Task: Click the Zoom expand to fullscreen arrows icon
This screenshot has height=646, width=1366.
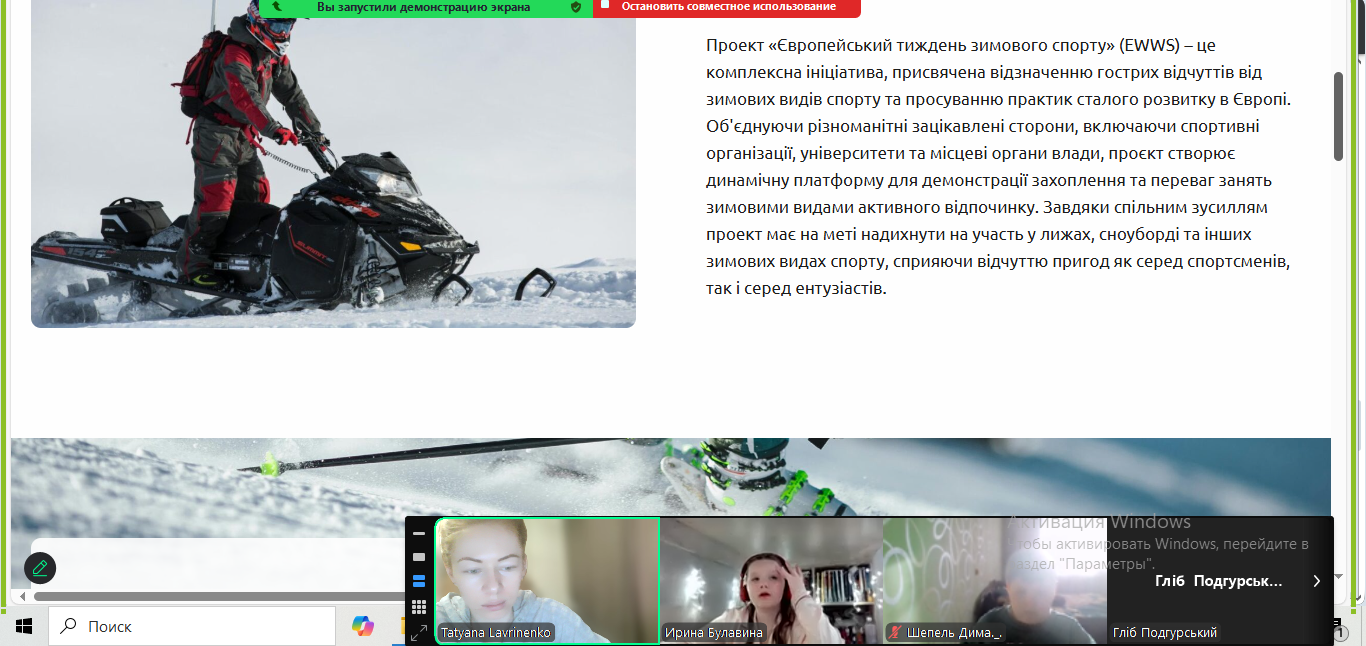Action: (419, 632)
